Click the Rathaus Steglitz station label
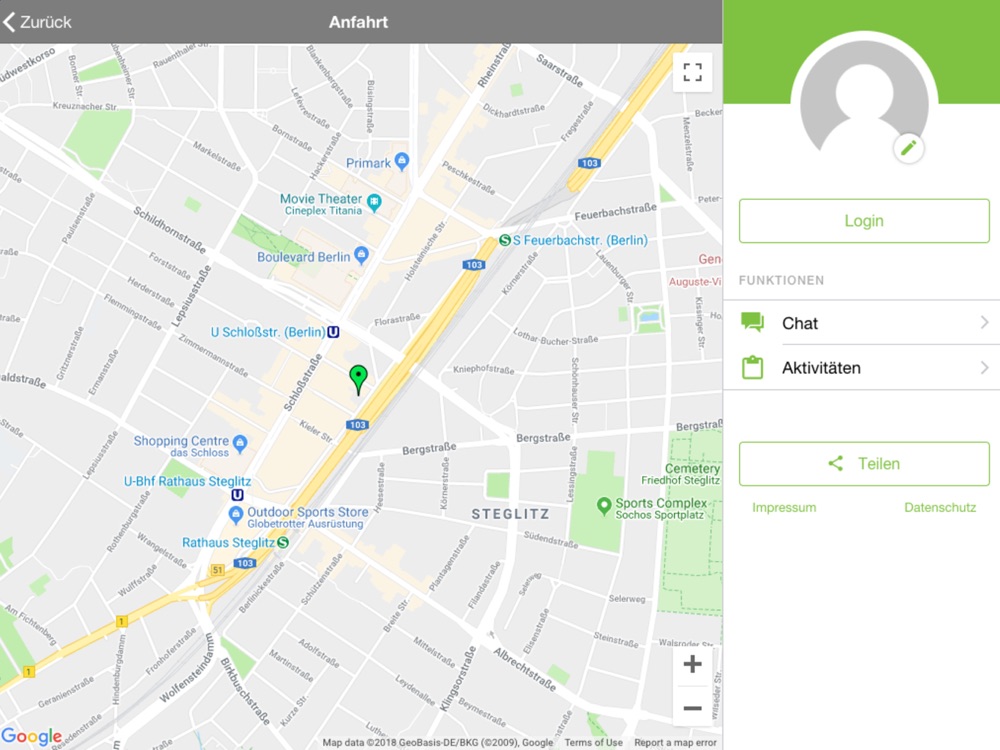Image resolution: width=1000 pixels, height=750 pixels. coord(228,543)
